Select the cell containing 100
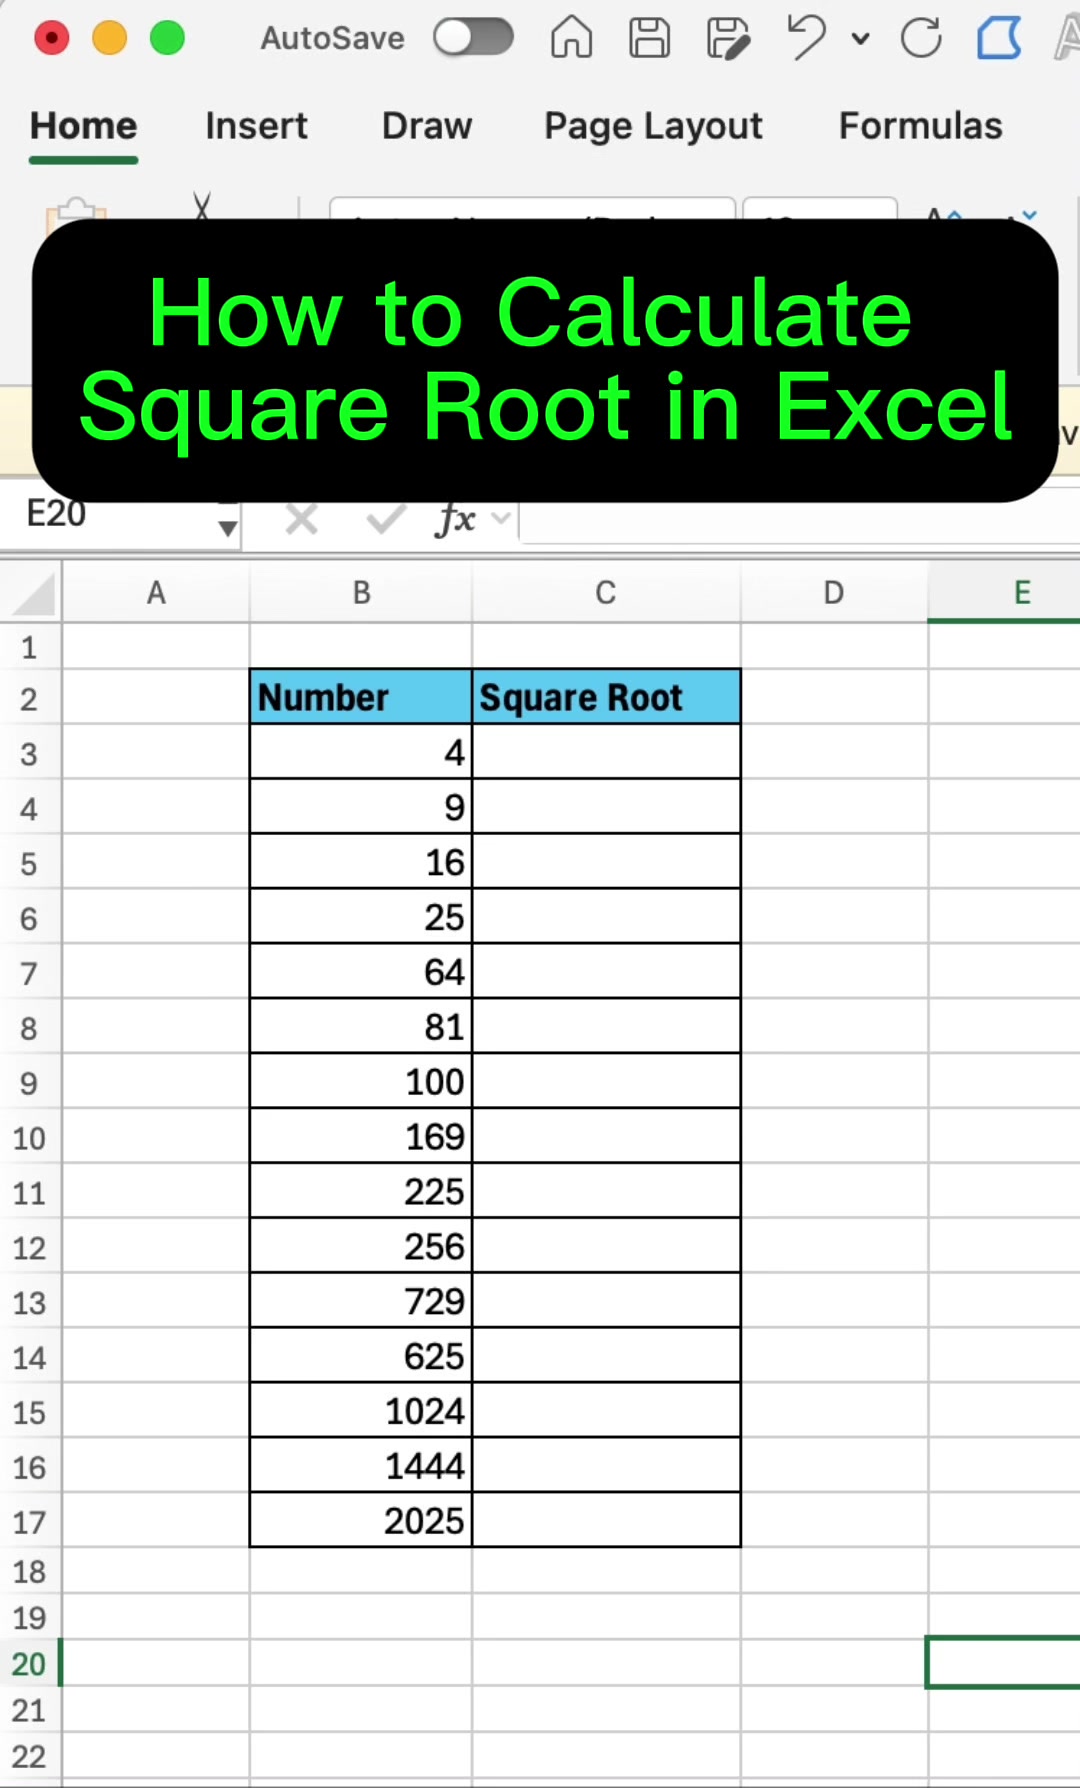Image resolution: width=1080 pixels, height=1788 pixels. coord(361,1082)
